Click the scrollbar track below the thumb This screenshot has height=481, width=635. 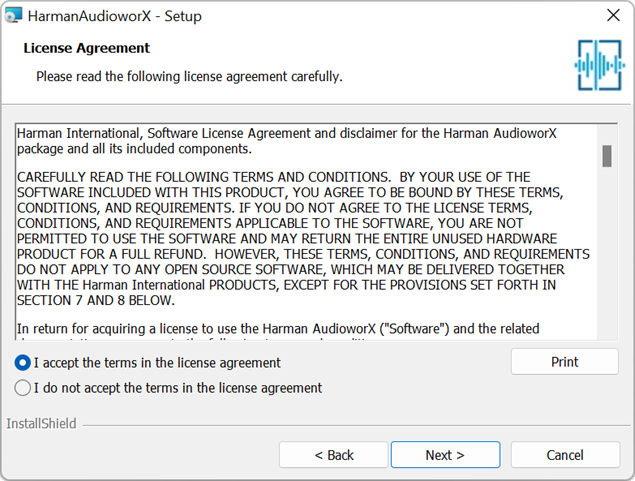tap(607, 251)
